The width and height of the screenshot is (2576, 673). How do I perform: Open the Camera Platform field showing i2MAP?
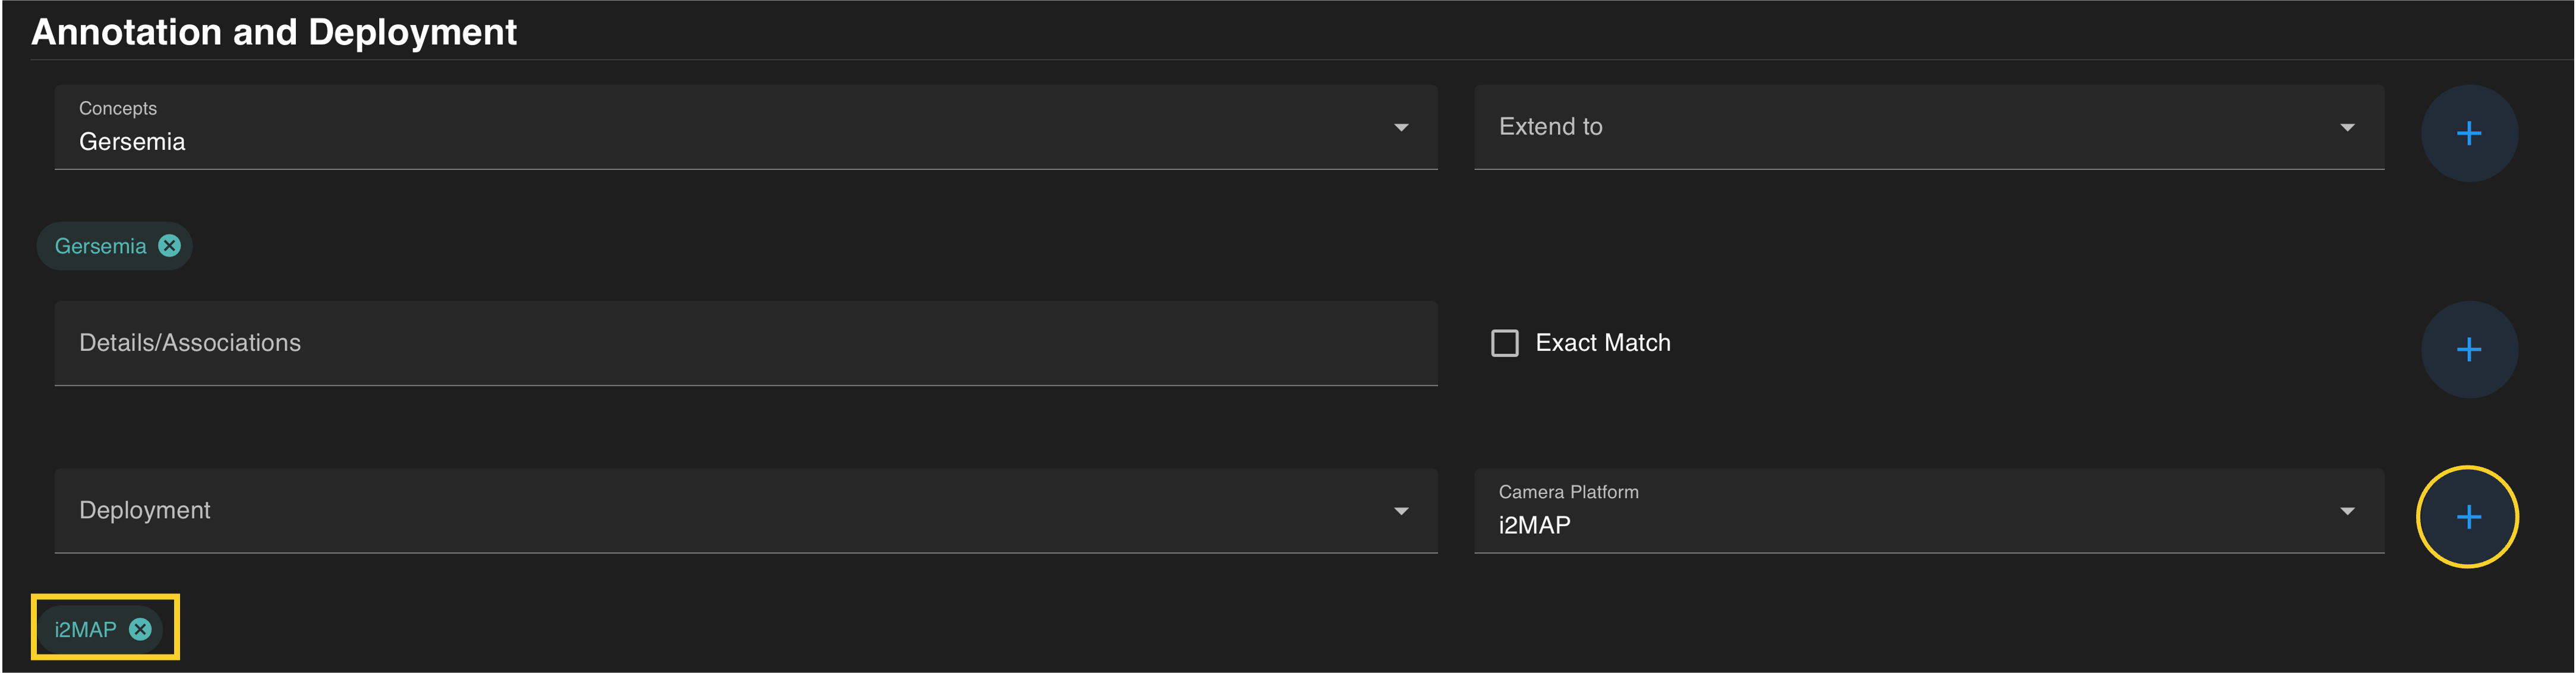pyautogui.click(x=1900, y=516)
